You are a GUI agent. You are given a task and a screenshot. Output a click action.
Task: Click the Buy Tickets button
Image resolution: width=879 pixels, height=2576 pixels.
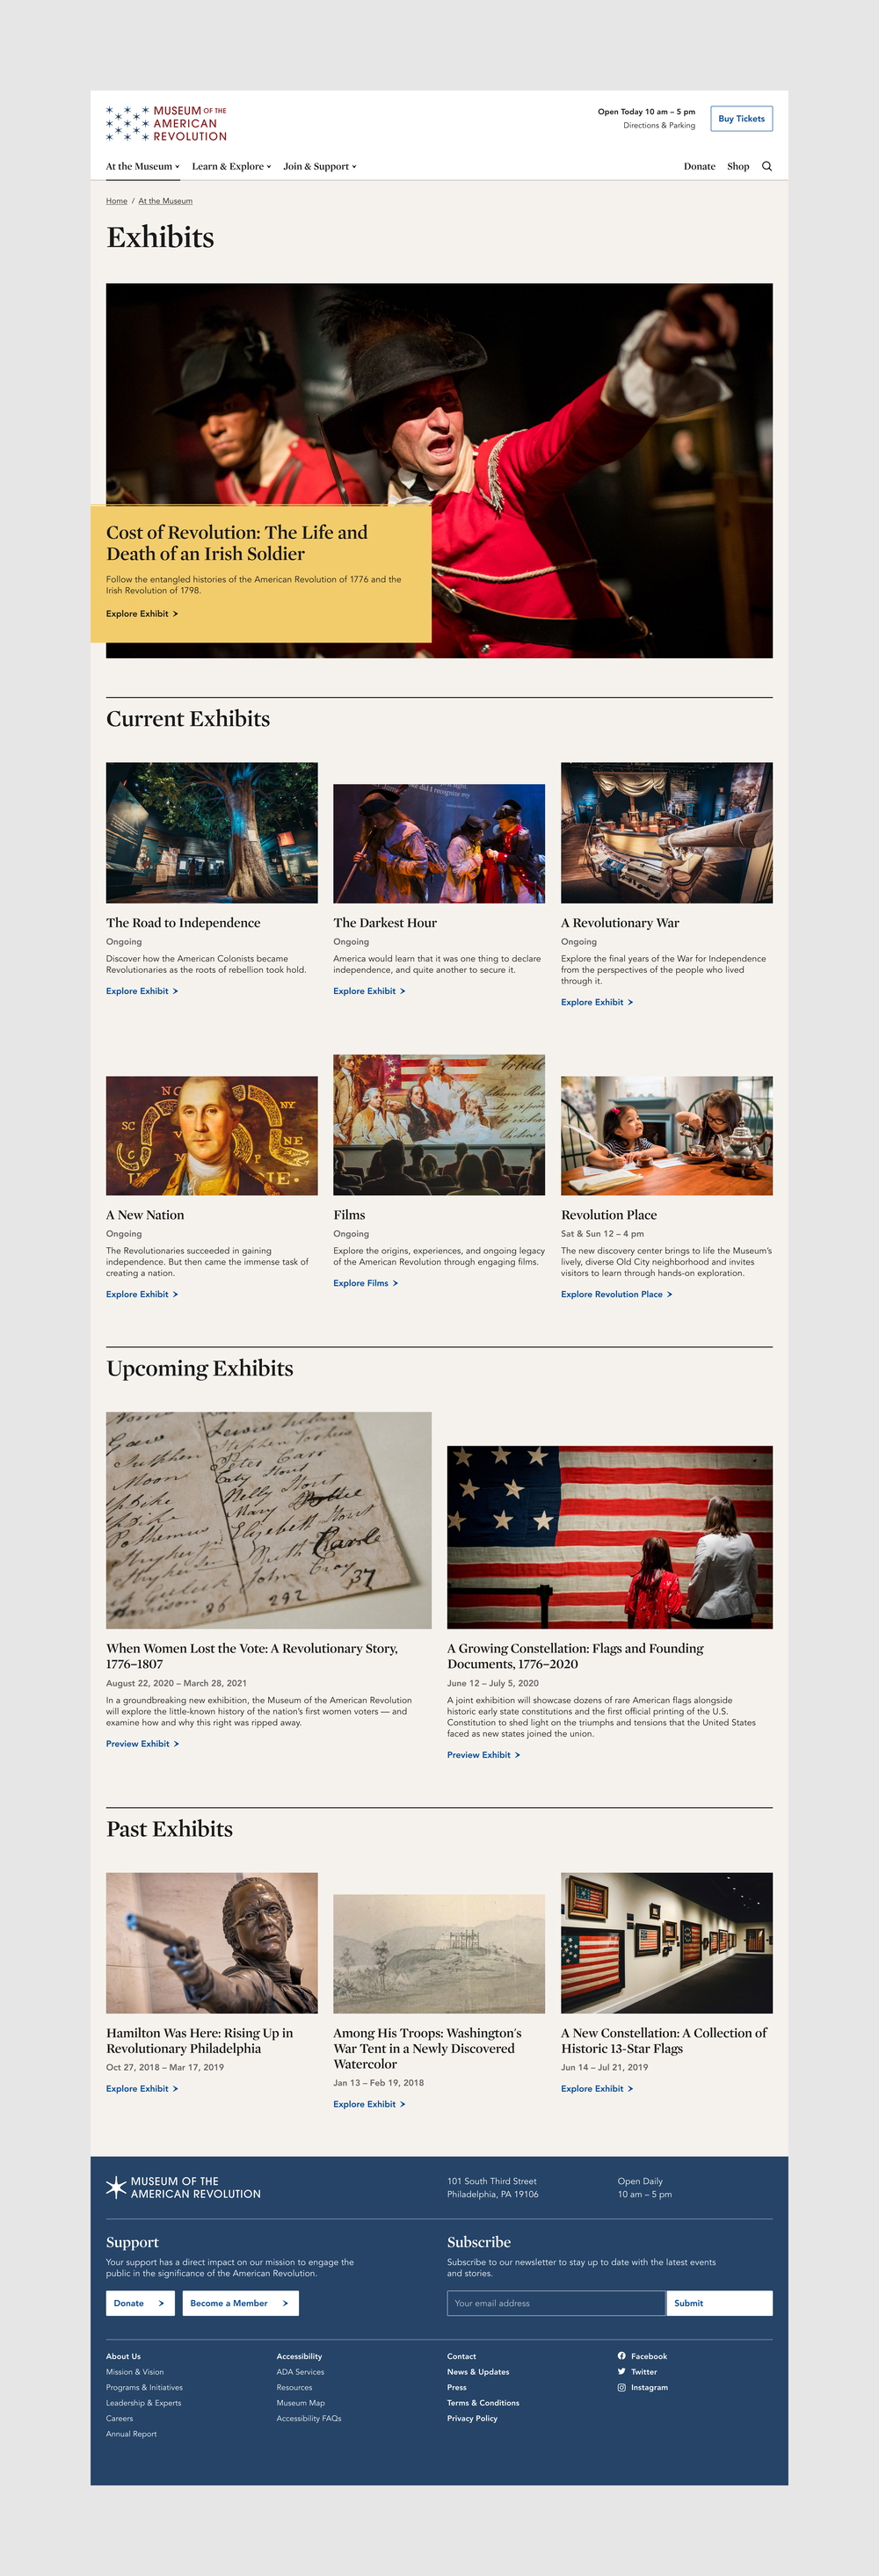pyautogui.click(x=741, y=119)
